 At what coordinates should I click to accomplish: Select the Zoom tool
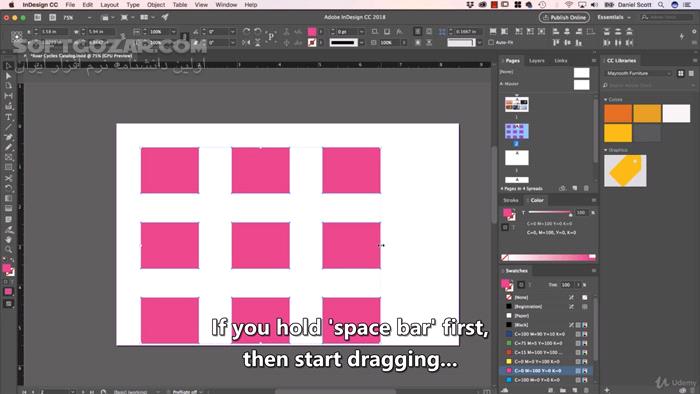click(8, 249)
